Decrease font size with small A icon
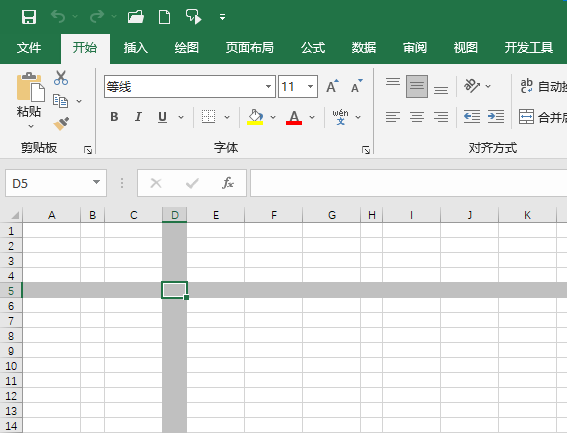This screenshot has height=433, width=567. [x=357, y=86]
